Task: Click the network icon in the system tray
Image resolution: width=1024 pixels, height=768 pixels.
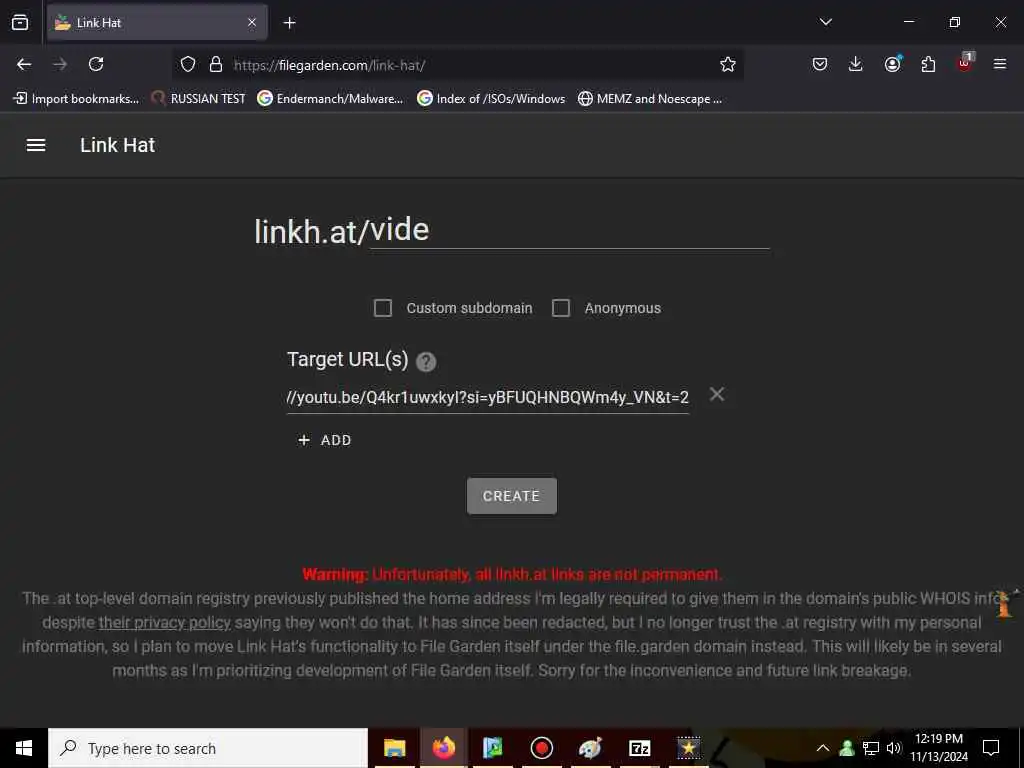Action: point(871,748)
